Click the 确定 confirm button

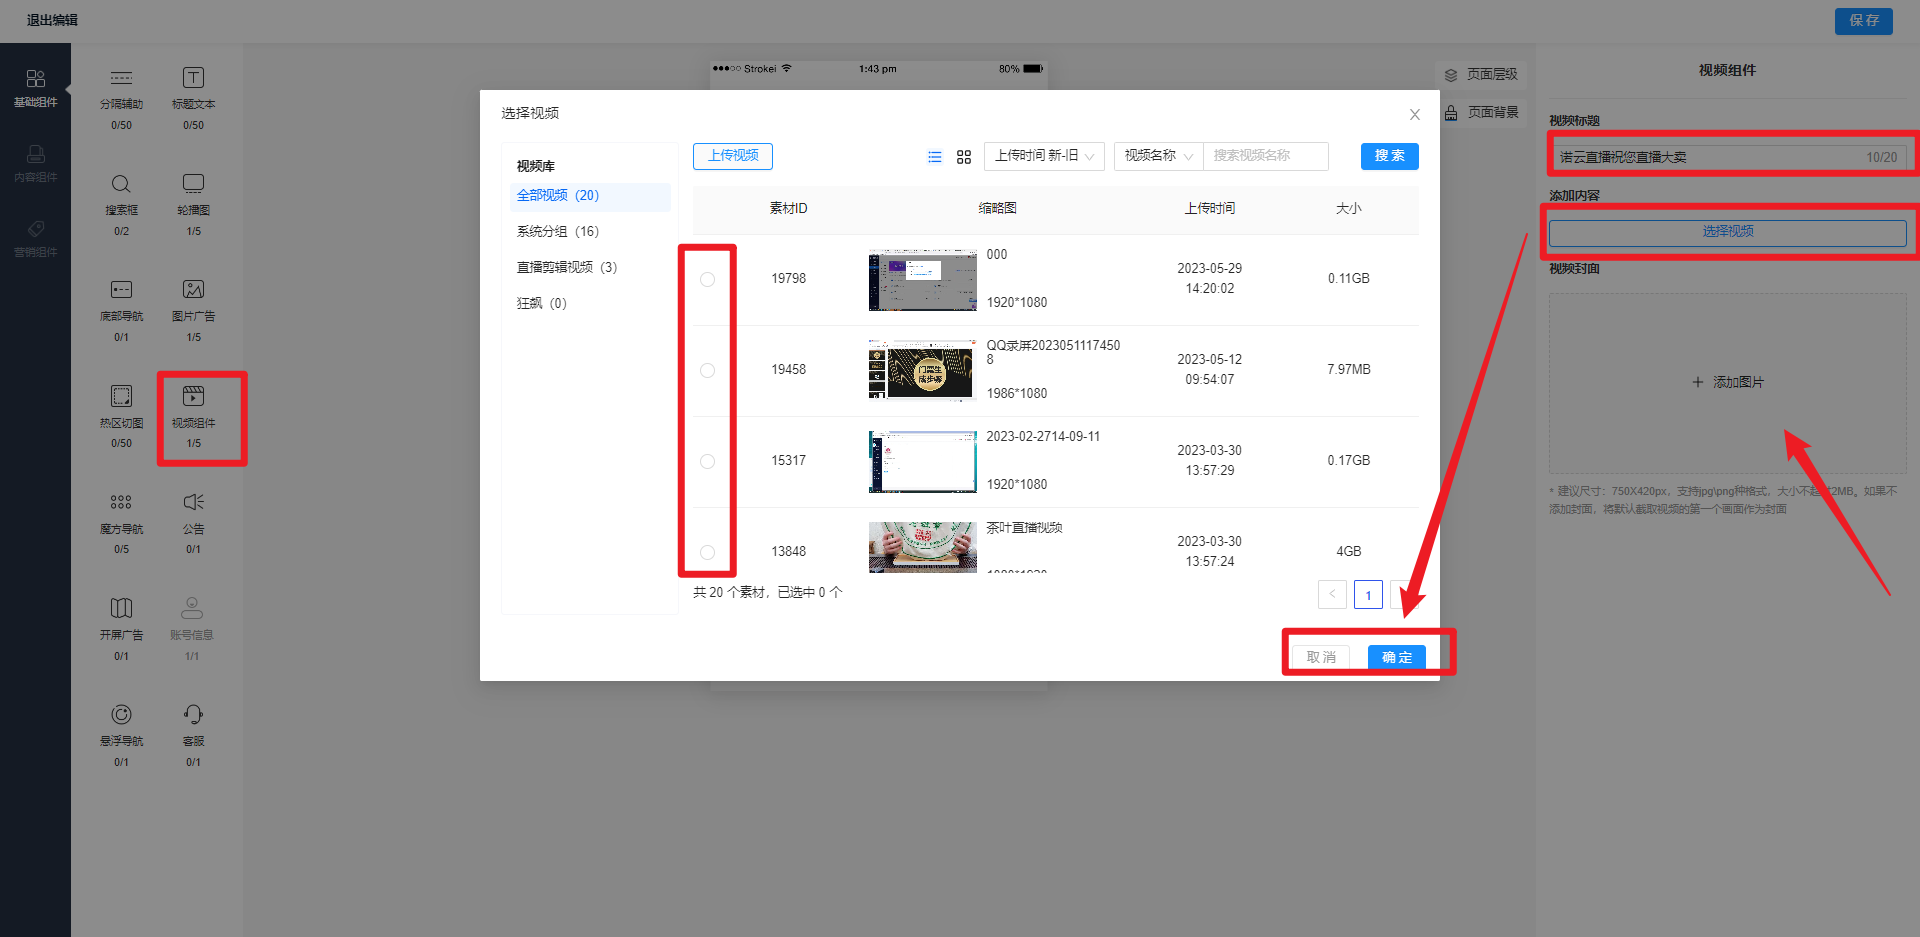[x=1396, y=657]
